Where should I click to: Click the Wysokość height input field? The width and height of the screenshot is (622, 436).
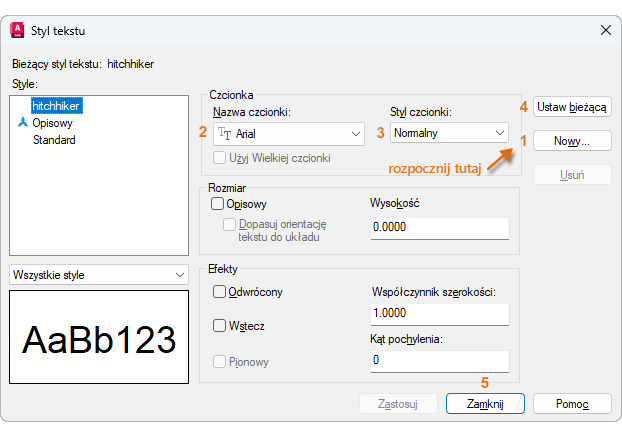[439, 228]
